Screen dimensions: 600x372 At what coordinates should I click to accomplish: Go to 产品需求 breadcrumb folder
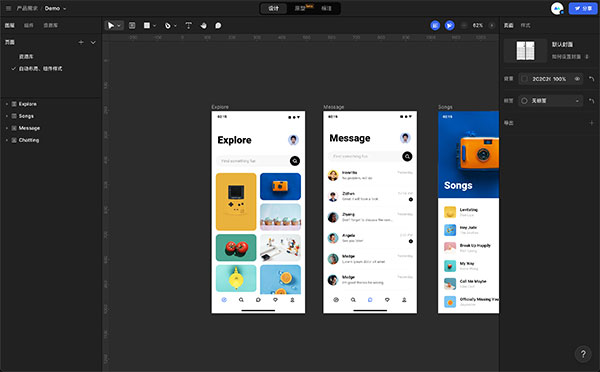click(27, 8)
